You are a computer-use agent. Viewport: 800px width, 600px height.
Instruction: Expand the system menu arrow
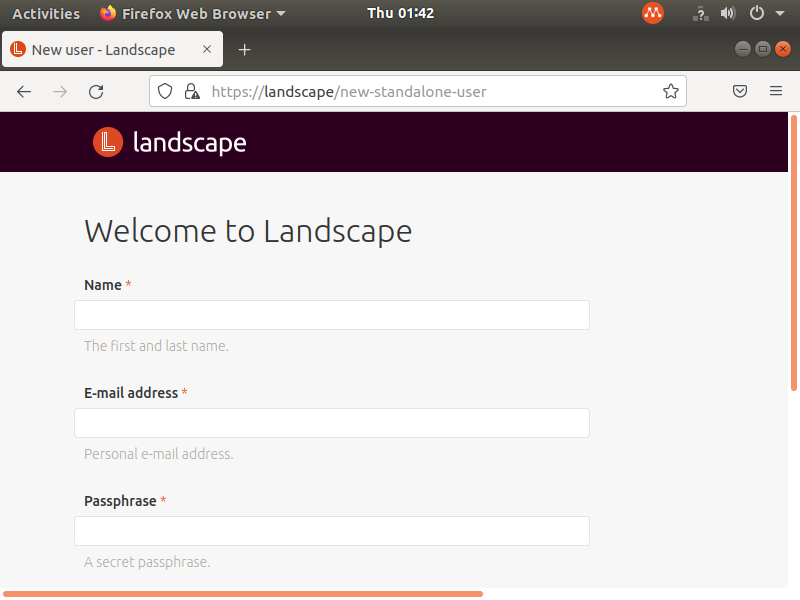(x=780, y=14)
